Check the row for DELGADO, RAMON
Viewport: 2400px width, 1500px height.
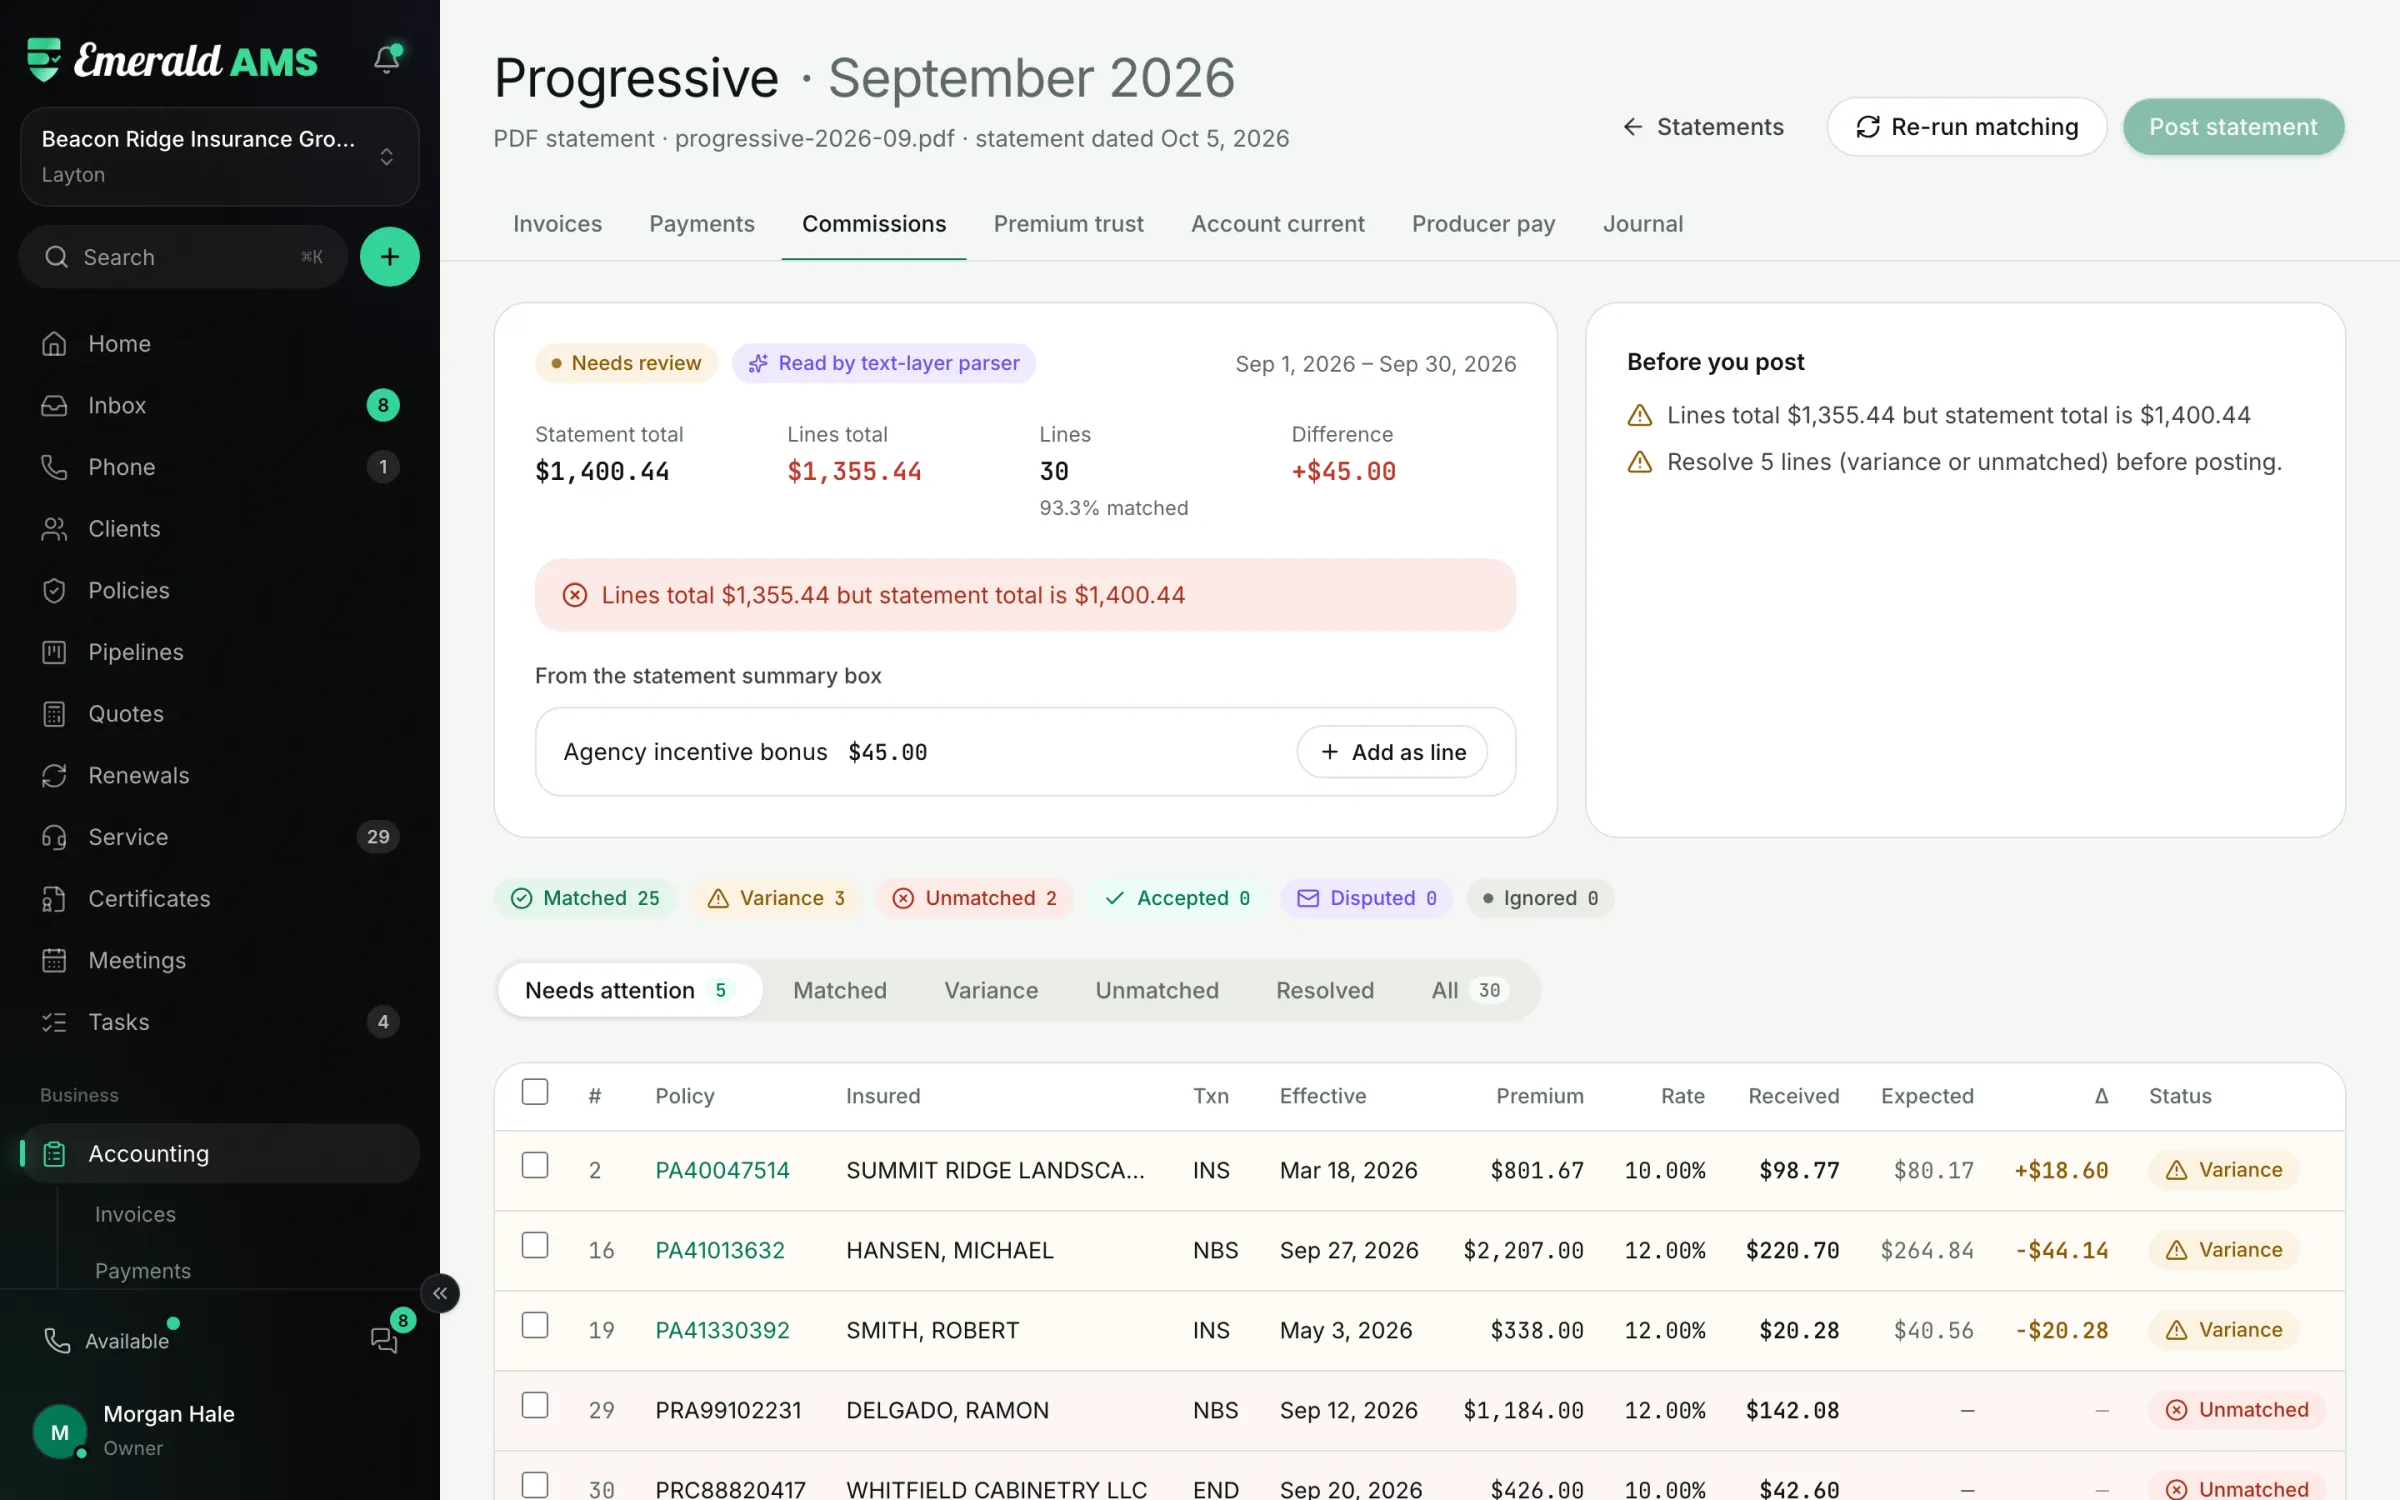pos(535,1406)
